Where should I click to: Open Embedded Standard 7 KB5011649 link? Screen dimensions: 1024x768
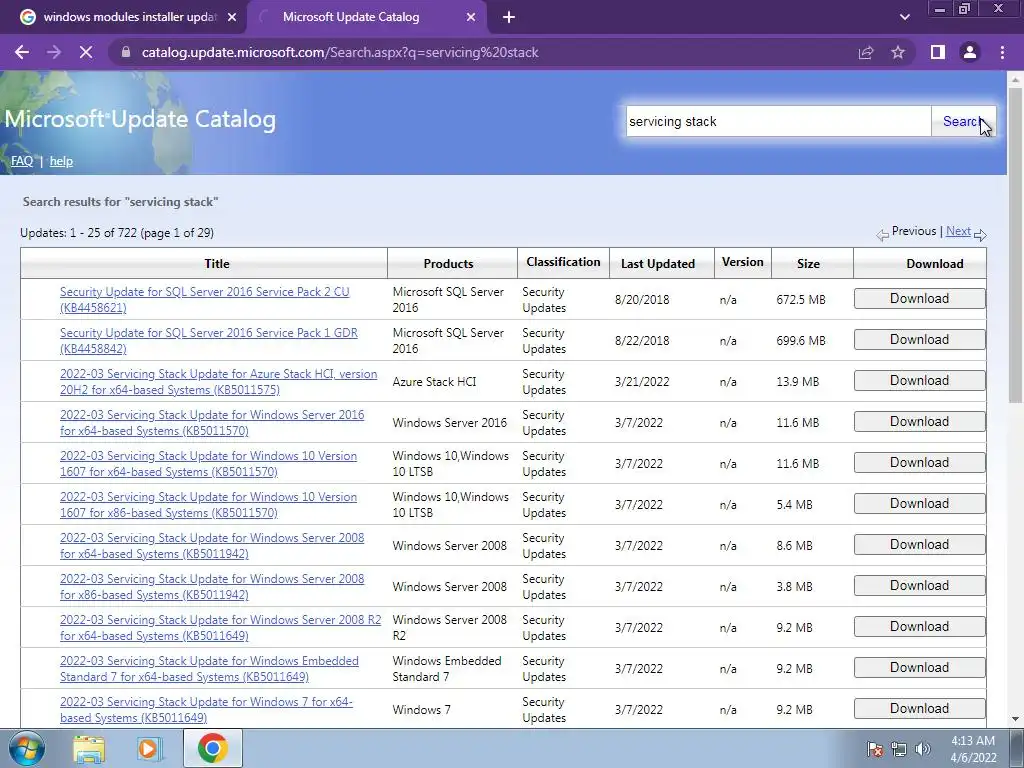click(209, 669)
